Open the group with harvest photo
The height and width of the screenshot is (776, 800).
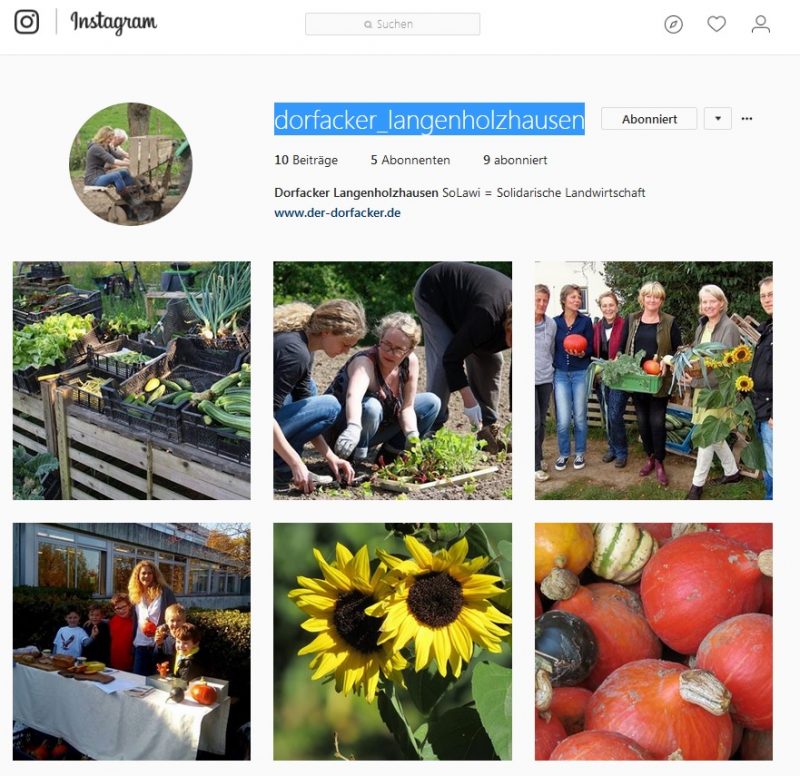[x=654, y=381]
